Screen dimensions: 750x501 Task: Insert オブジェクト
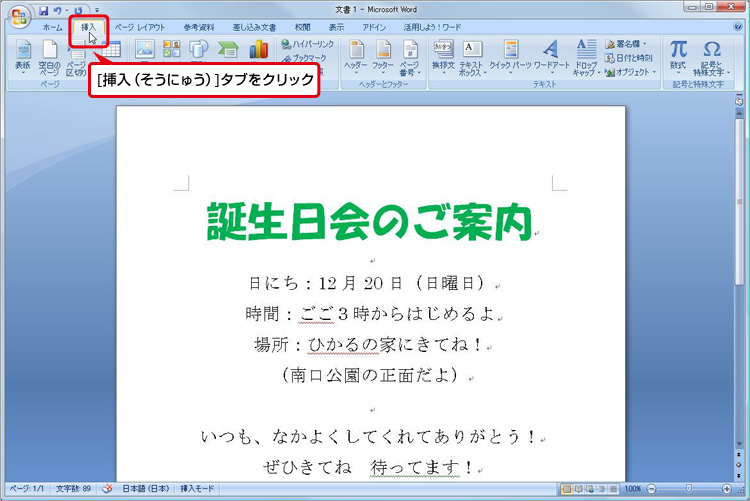(x=630, y=73)
